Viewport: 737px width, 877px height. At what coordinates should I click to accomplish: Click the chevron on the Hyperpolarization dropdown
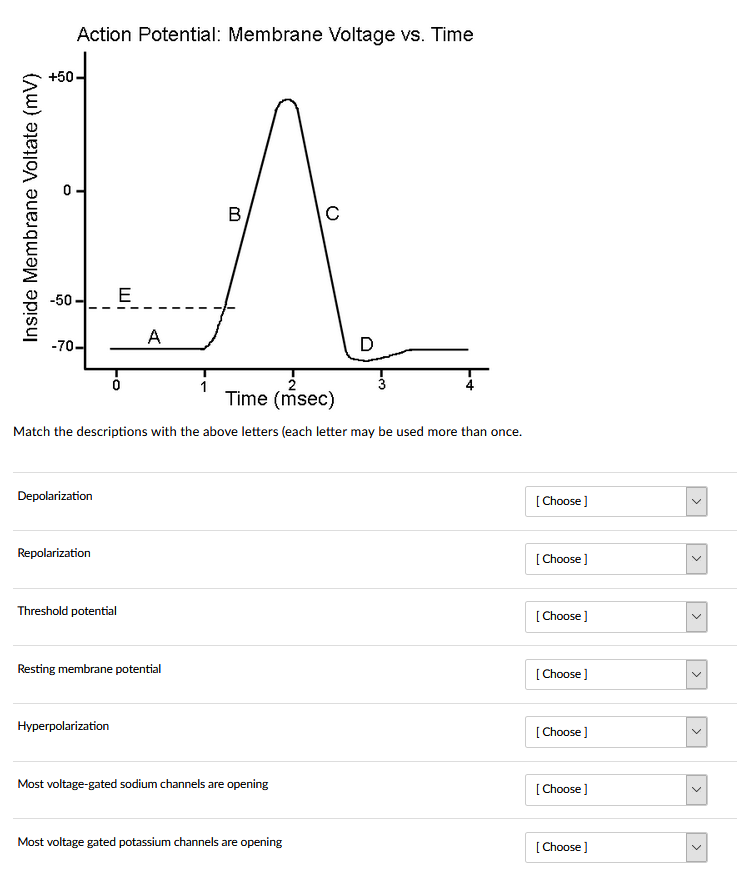pos(696,732)
